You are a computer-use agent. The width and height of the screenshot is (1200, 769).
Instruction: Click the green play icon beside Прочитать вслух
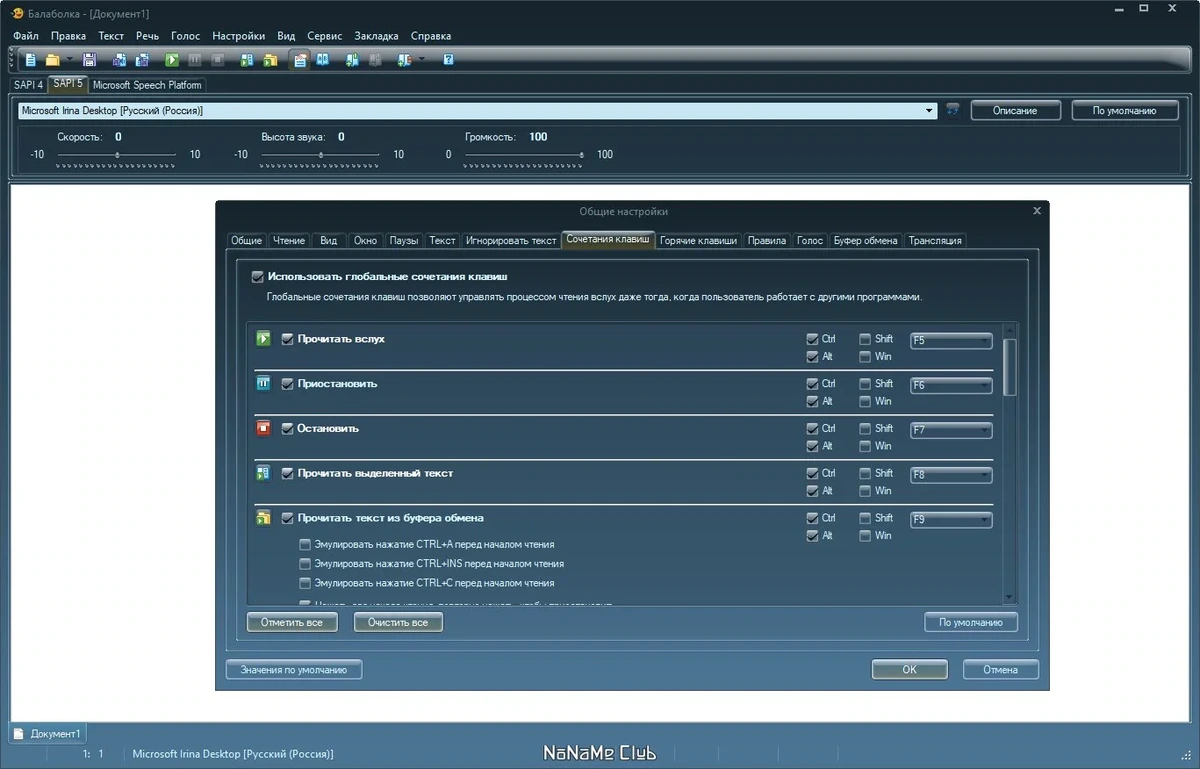pos(264,339)
